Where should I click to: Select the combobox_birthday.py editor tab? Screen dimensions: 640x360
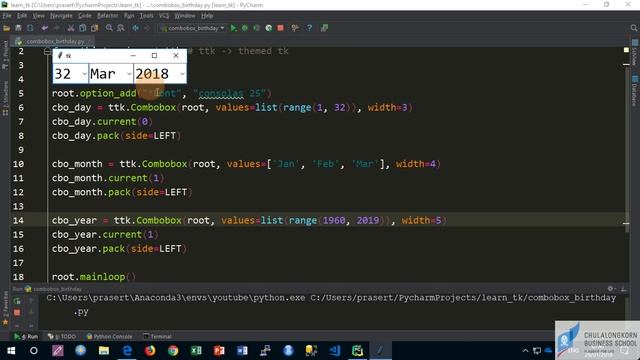pos(53,41)
